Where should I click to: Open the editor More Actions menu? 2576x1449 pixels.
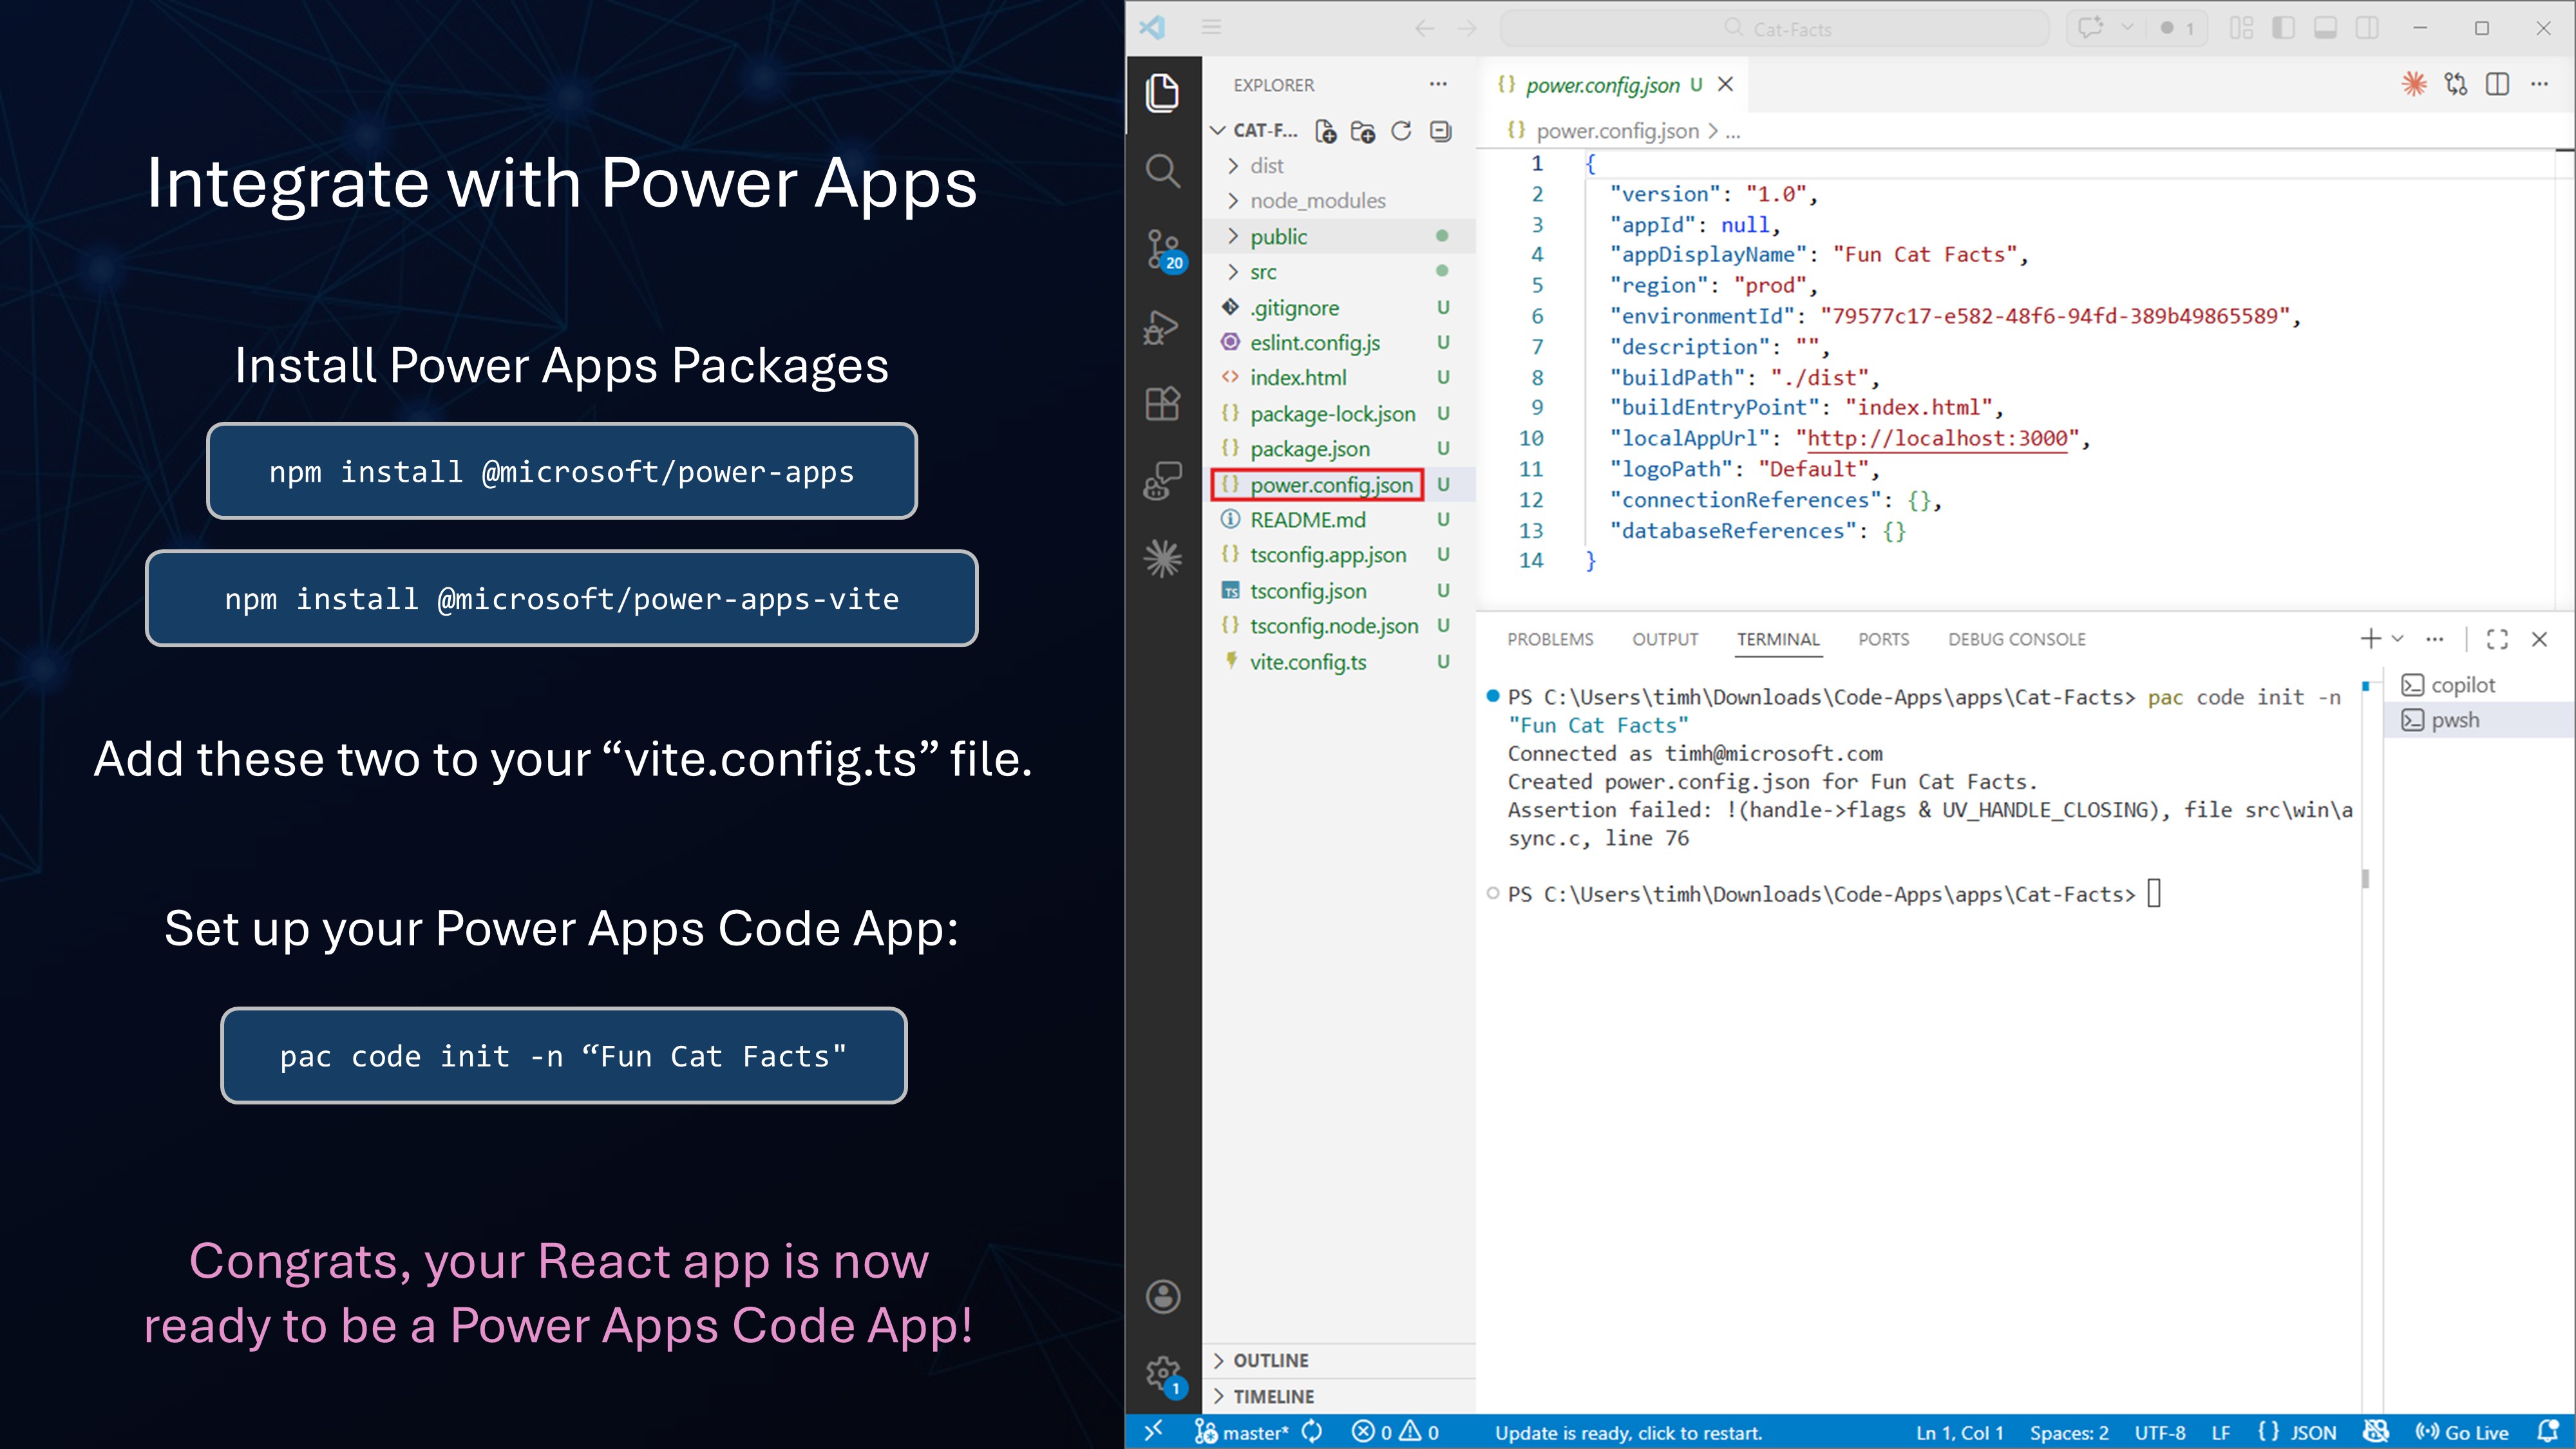(2540, 85)
